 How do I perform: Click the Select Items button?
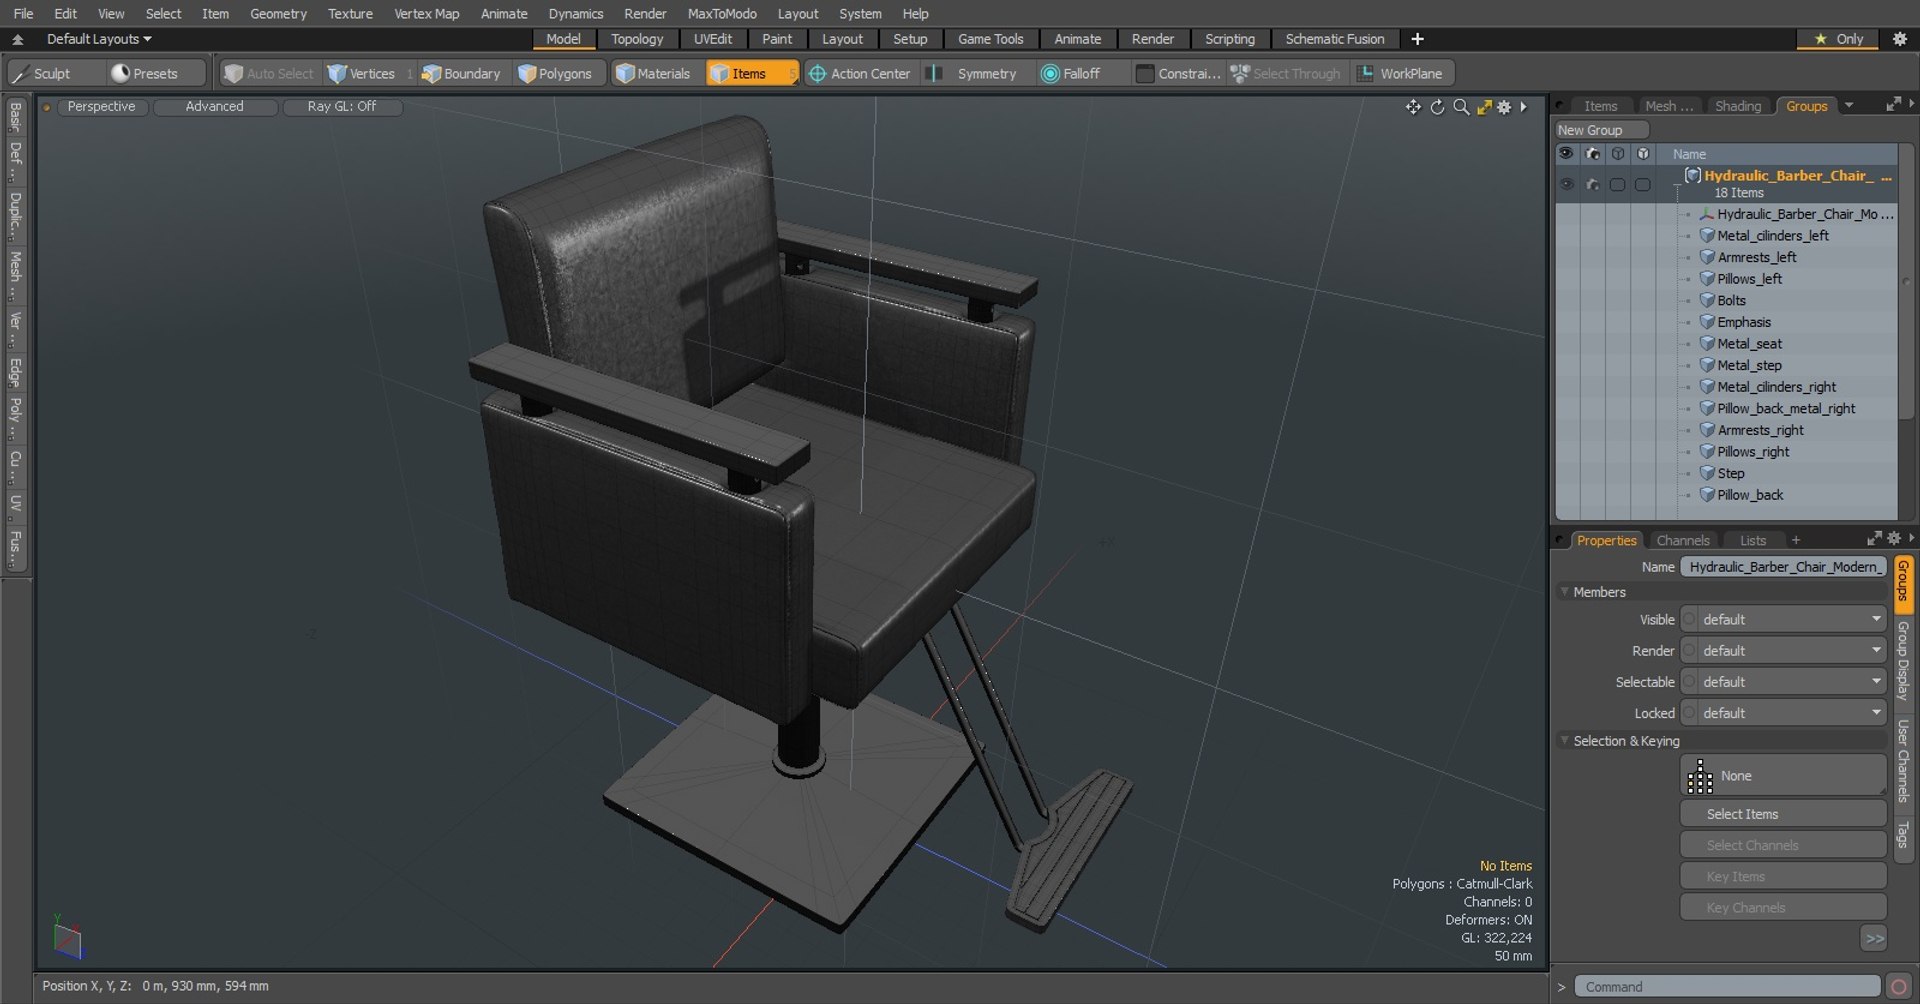(x=1783, y=814)
